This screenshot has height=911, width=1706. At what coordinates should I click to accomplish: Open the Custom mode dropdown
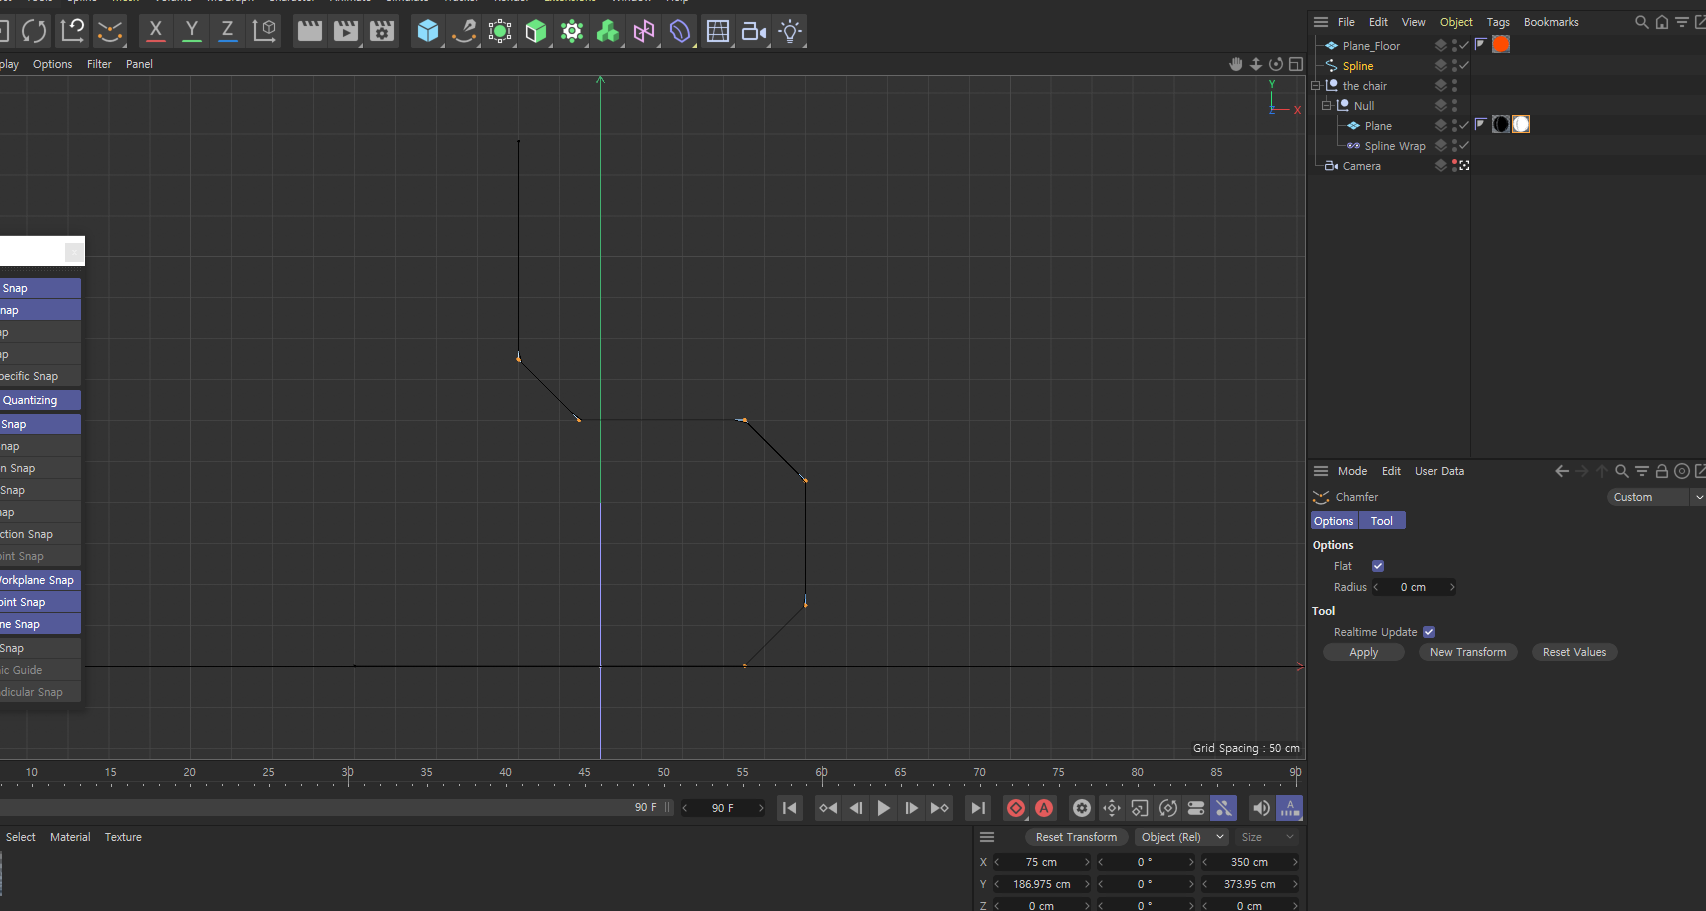point(1656,497)
